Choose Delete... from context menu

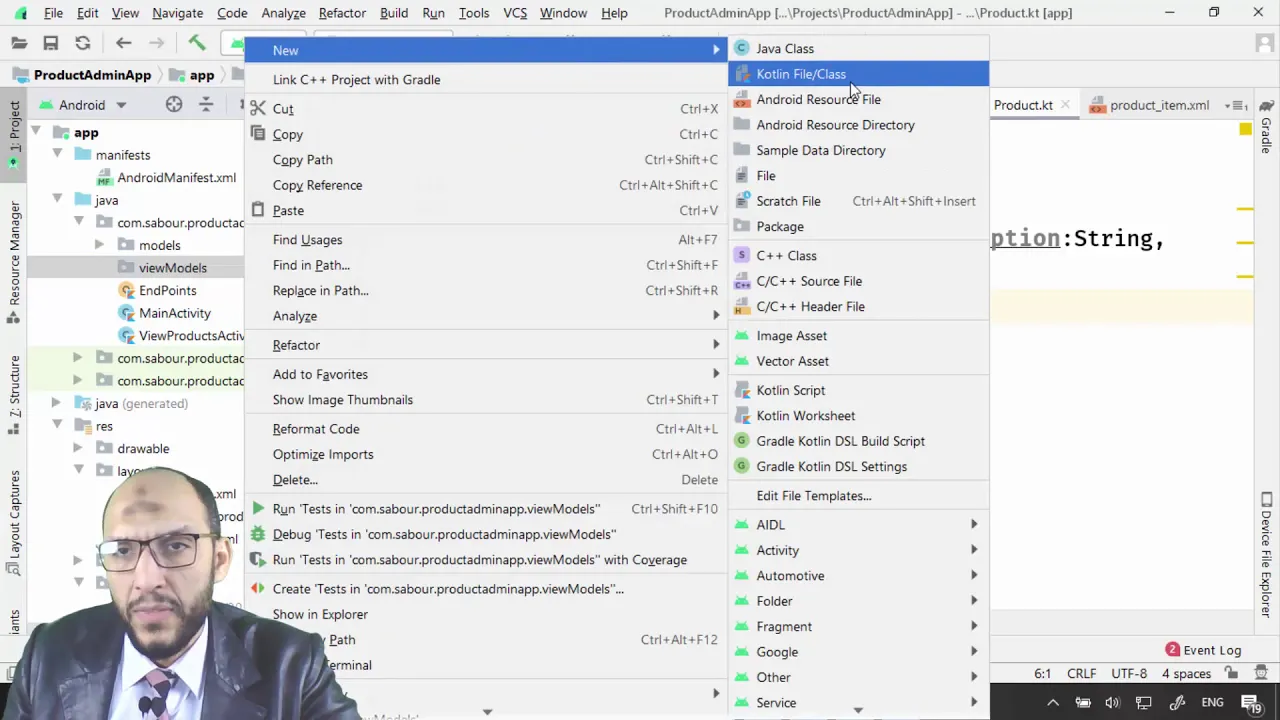click(486, 480)
